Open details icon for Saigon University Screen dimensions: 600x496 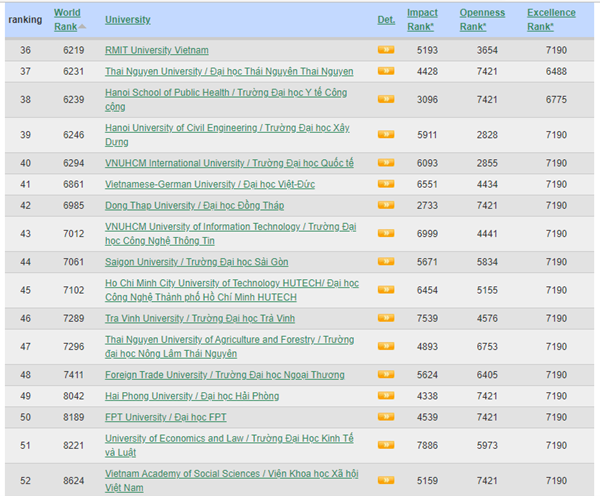tap(386, 261)
